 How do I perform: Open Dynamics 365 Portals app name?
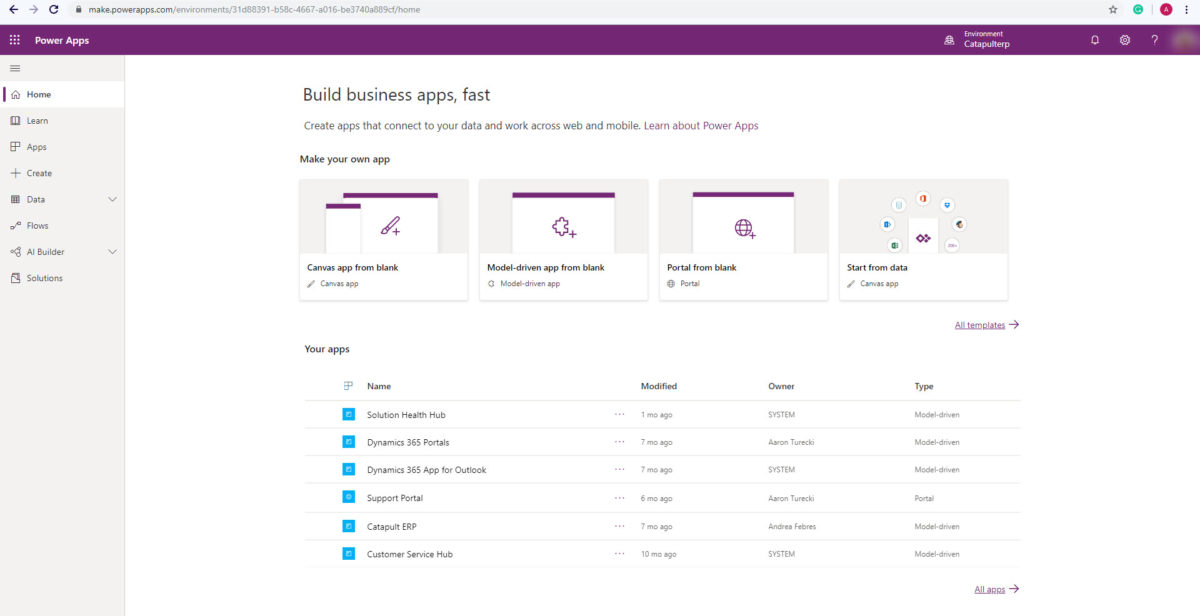point(408,442)
